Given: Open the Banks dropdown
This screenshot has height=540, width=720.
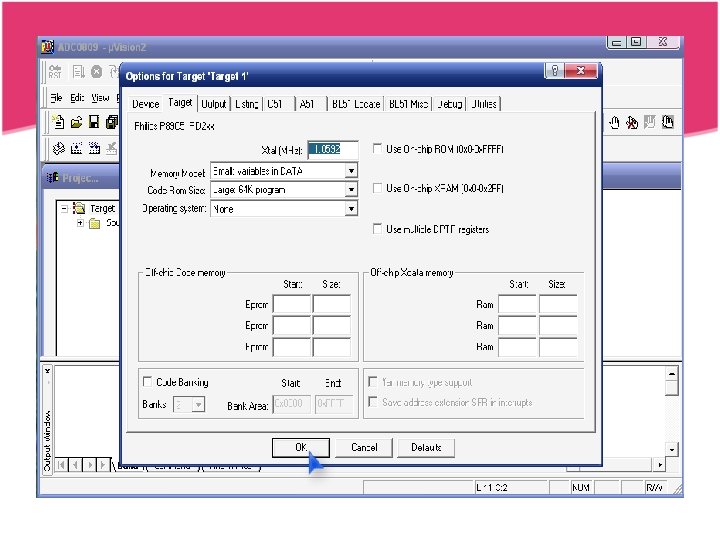Looking at the screenshot, I should [198, 405].
